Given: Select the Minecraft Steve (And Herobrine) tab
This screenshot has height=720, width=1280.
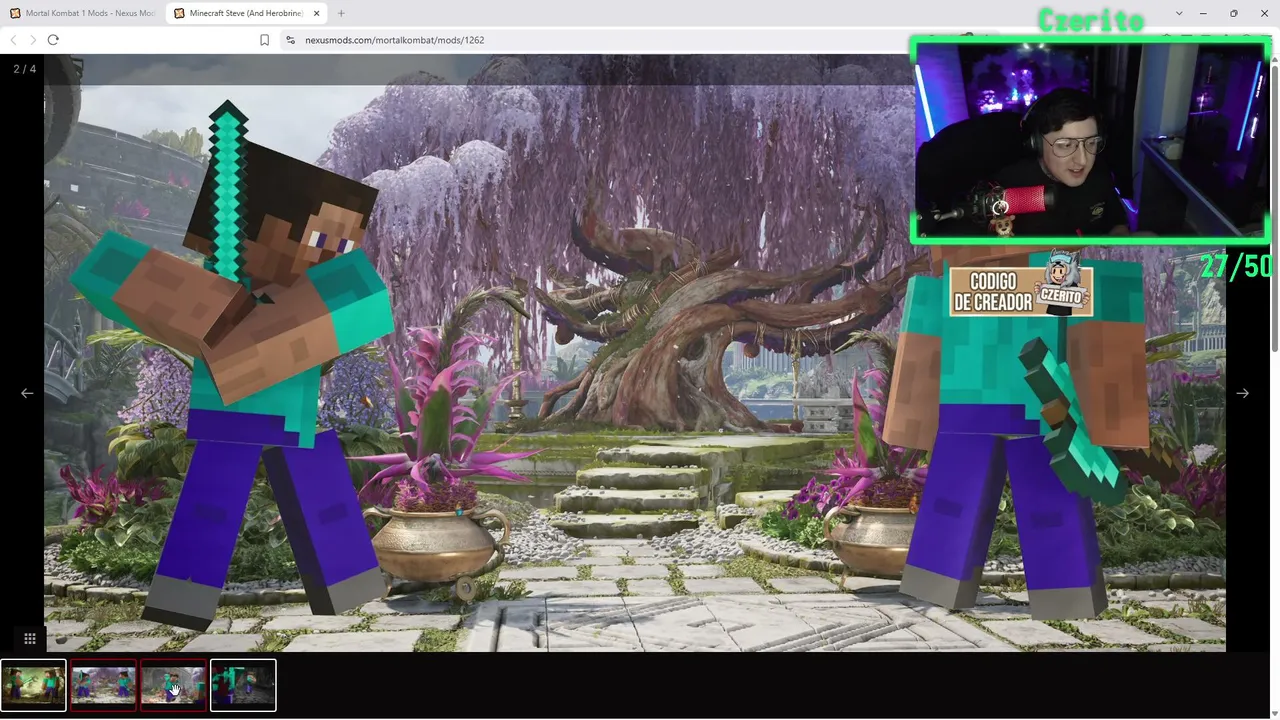Looking at the screenshot, I should pos(247,13).
